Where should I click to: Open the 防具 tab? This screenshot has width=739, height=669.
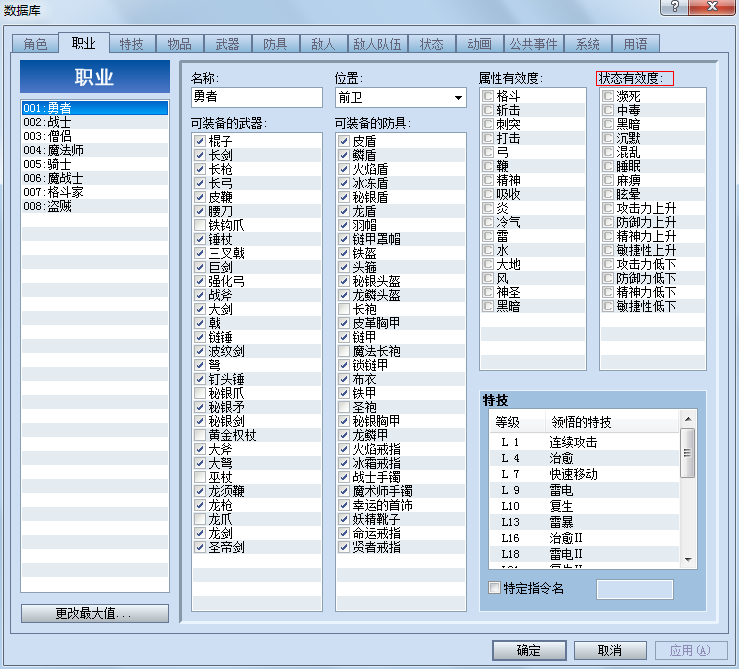(x=275, y=44)
